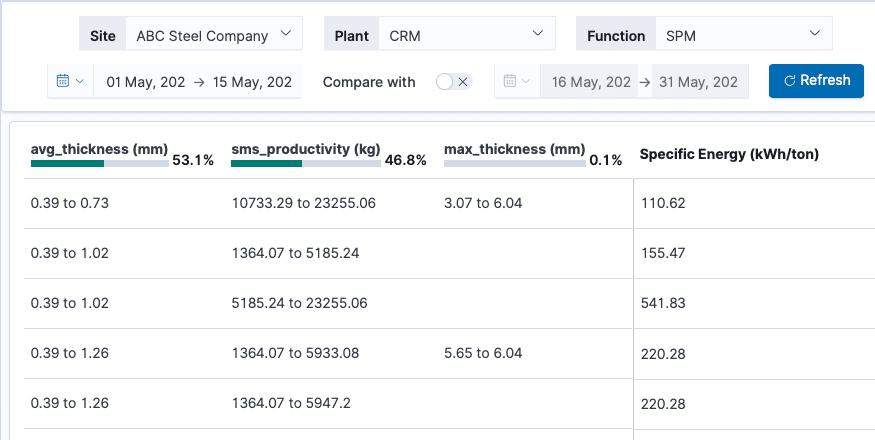Open the calendar quick menu for primary dates
The width and height of the screenshot is (875, 440).
70,81
